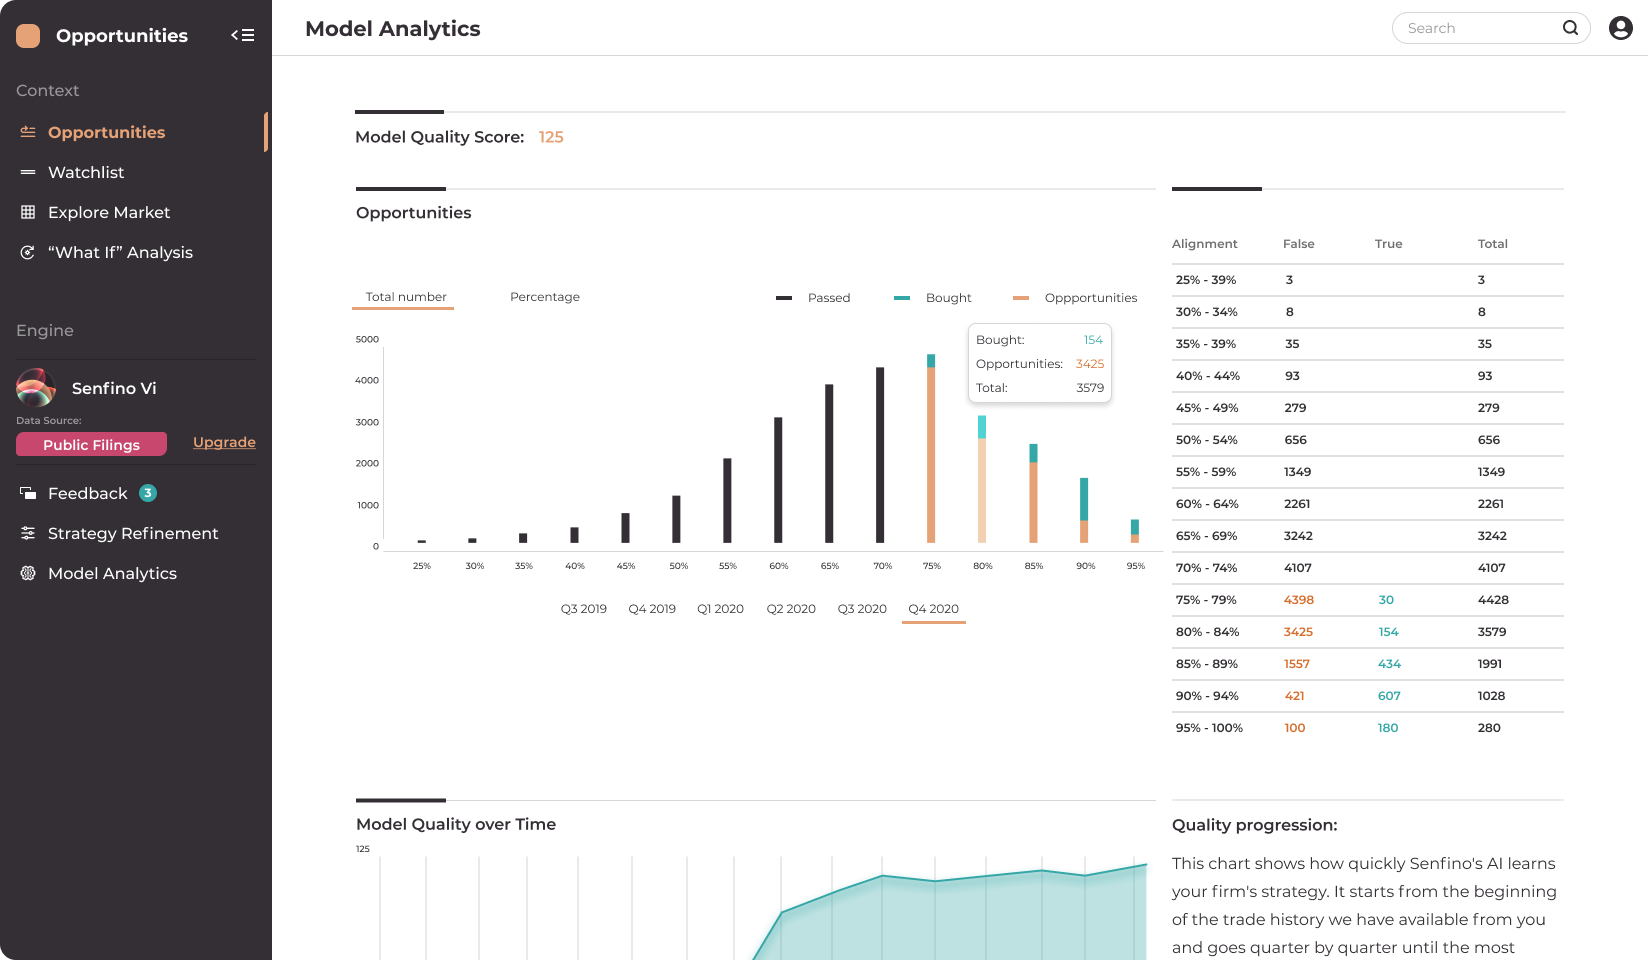Click the search magnifier icon
The image size is (1648, 960).
point(1570,28)
